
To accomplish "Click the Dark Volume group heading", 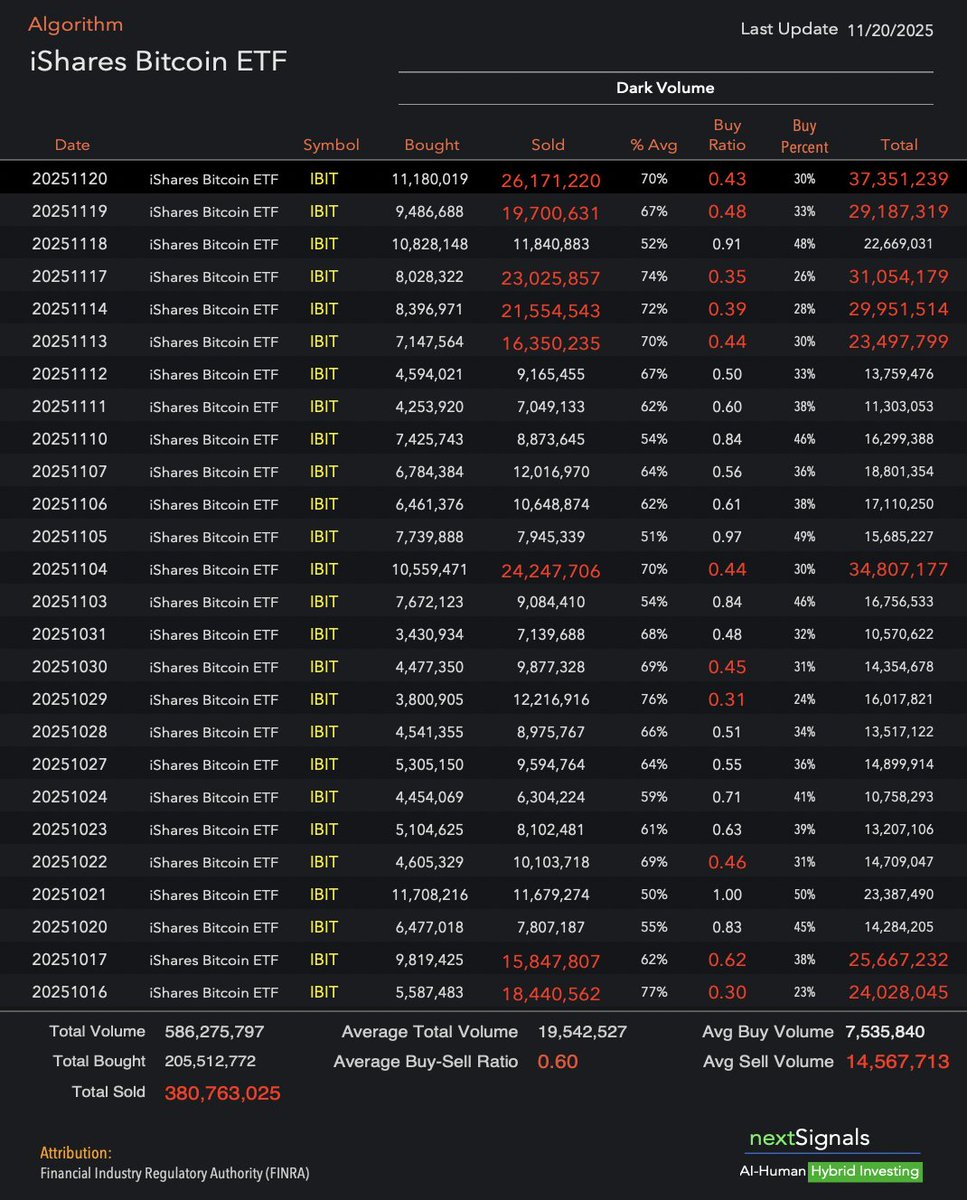I will [665, 88].
